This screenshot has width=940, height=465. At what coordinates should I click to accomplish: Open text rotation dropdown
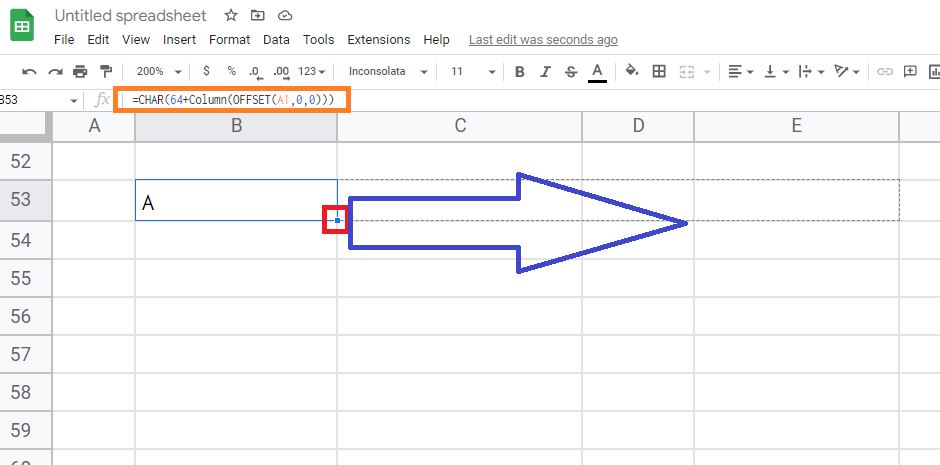pos(847,72)
